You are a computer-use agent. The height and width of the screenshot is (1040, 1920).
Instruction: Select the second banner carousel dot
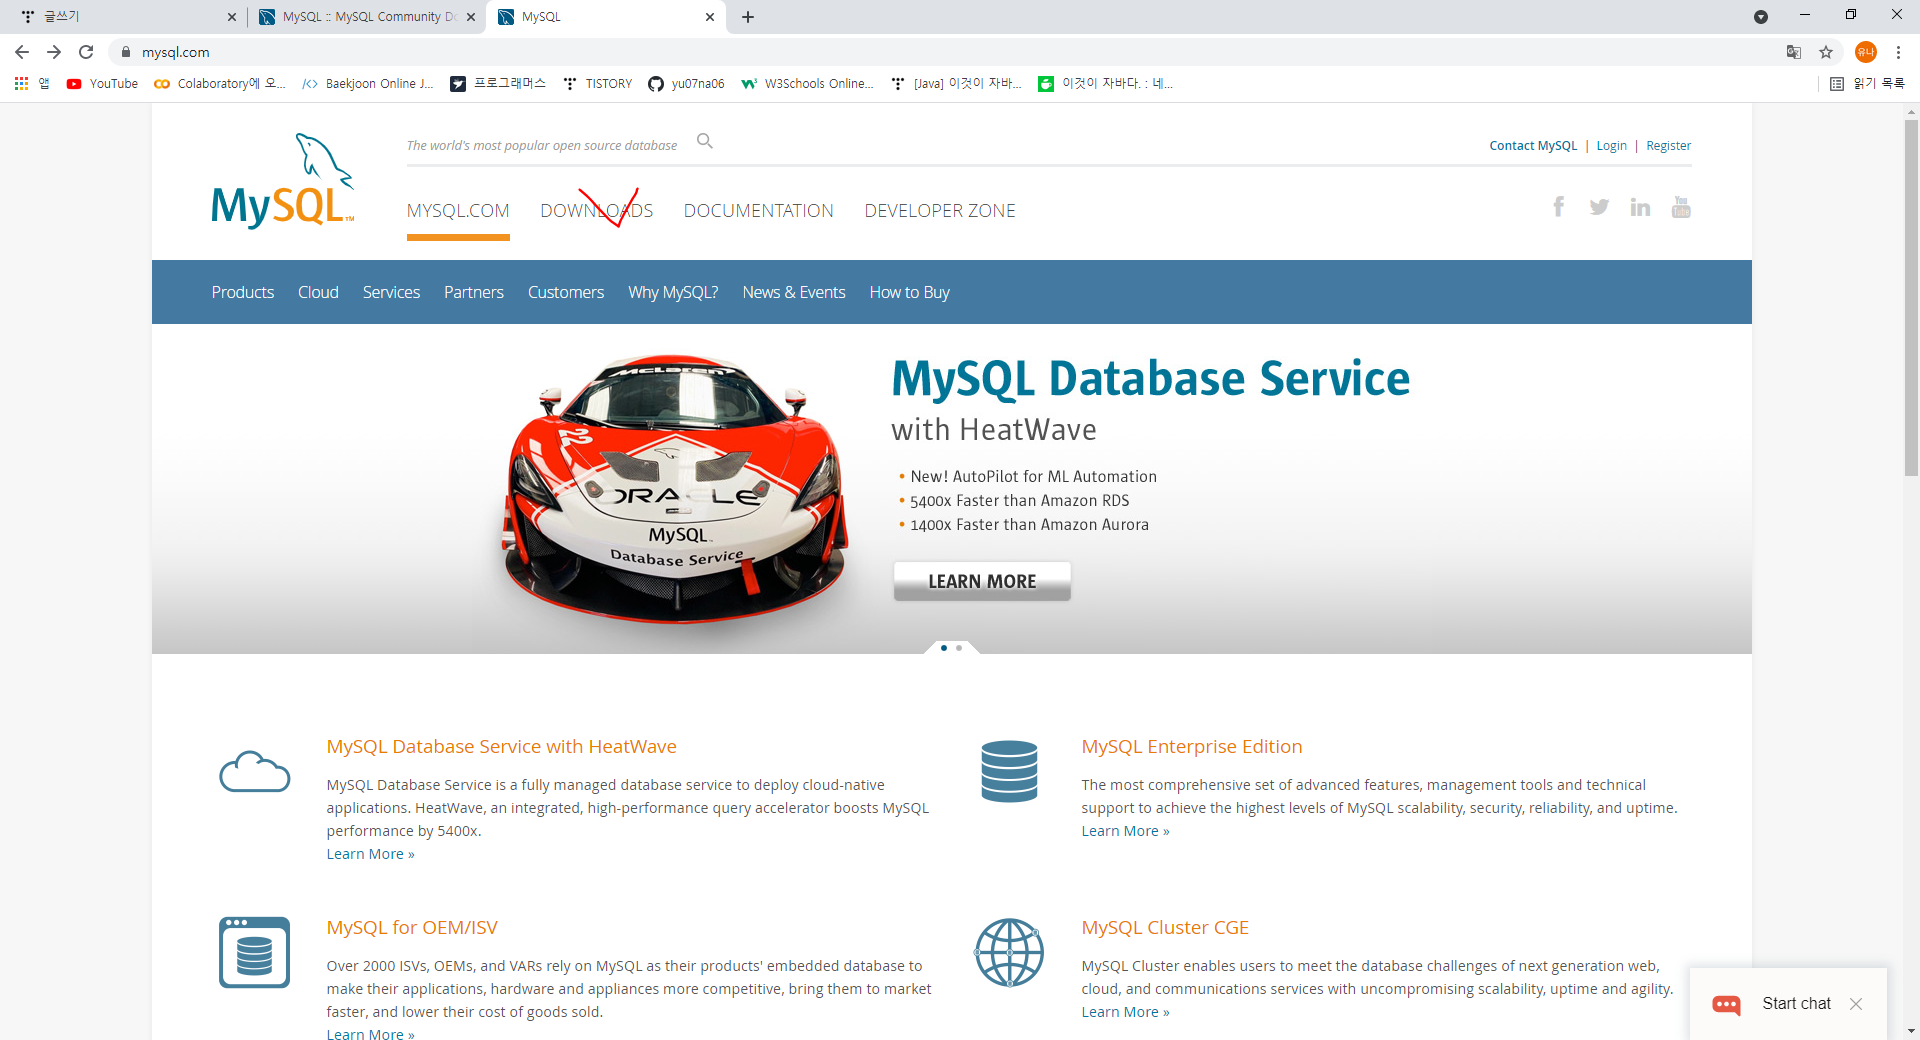point(959,648)
